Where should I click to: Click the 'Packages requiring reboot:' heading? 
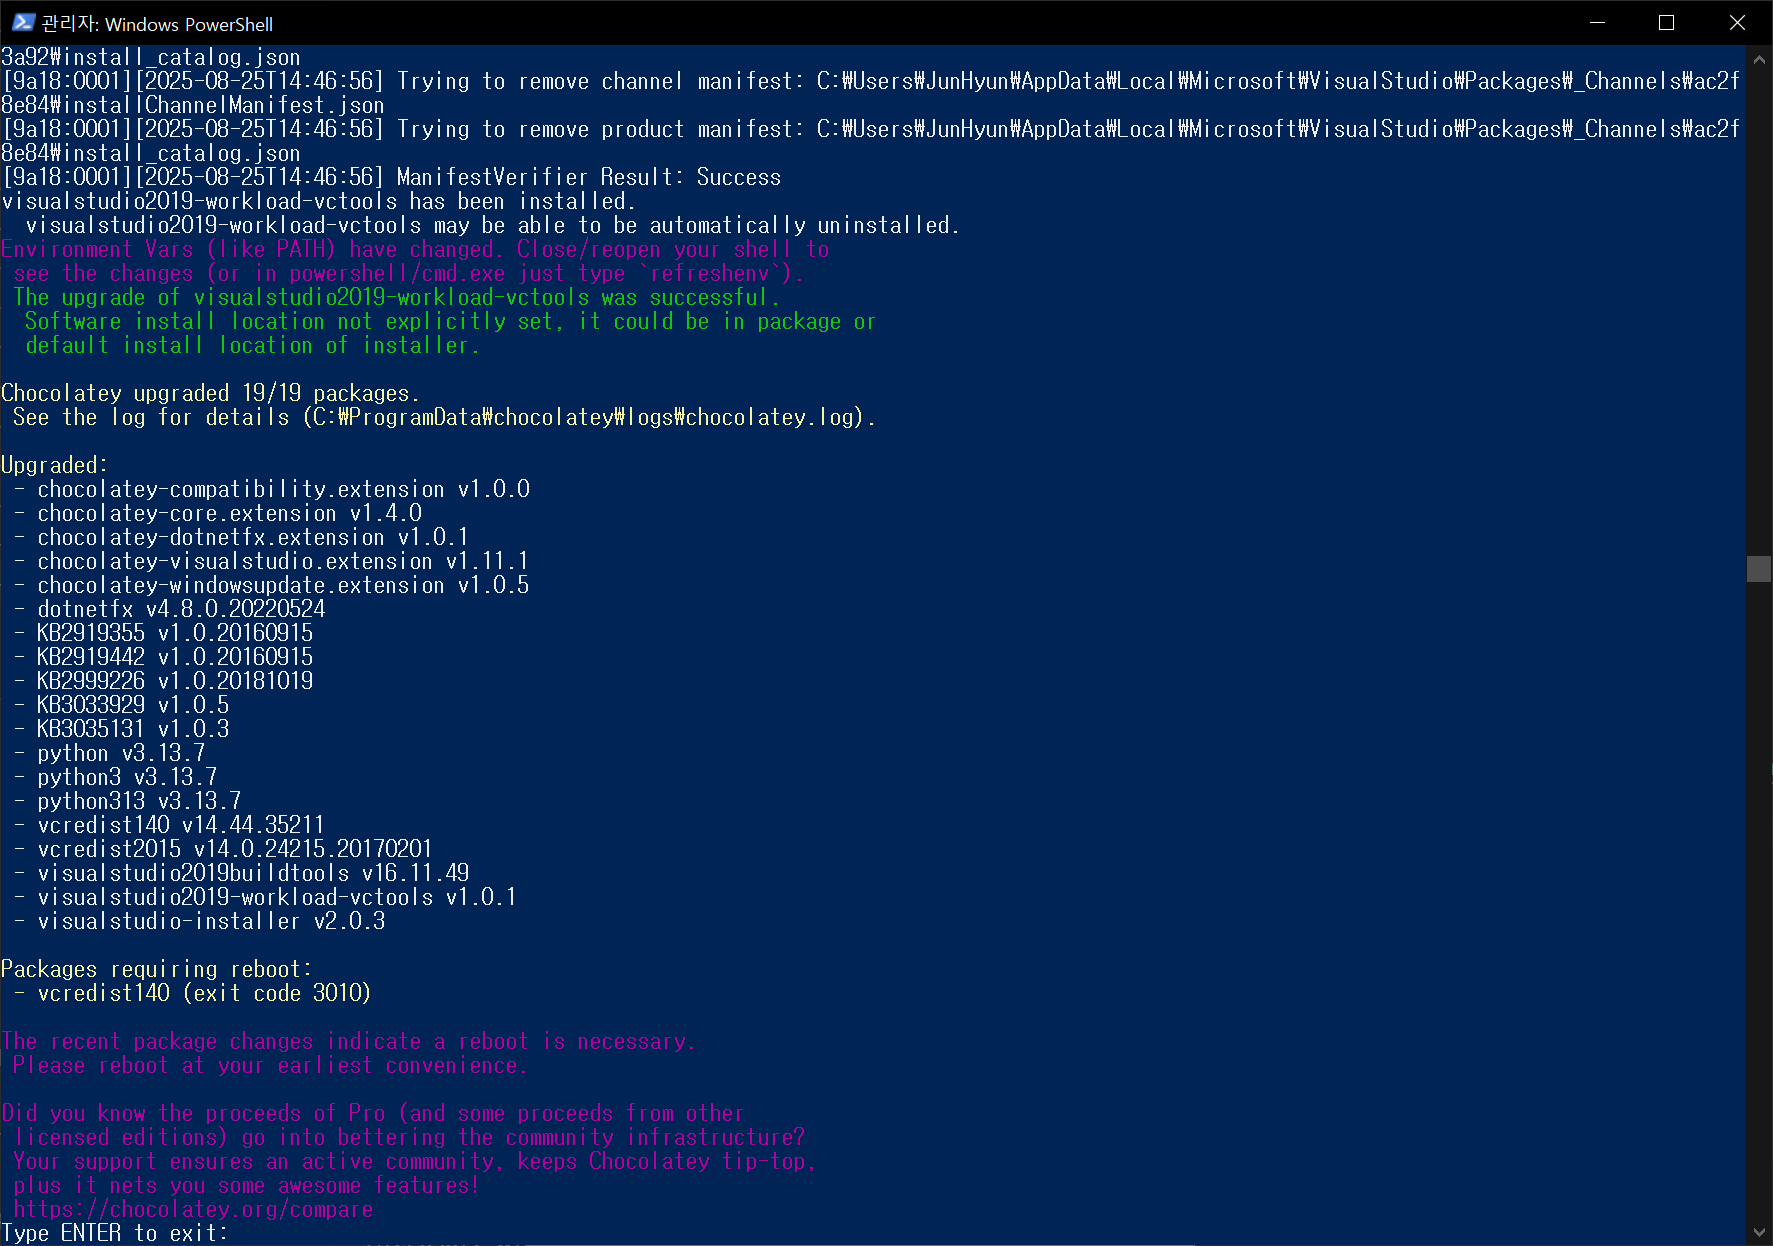pyautogui.click(x=156, y=969)
